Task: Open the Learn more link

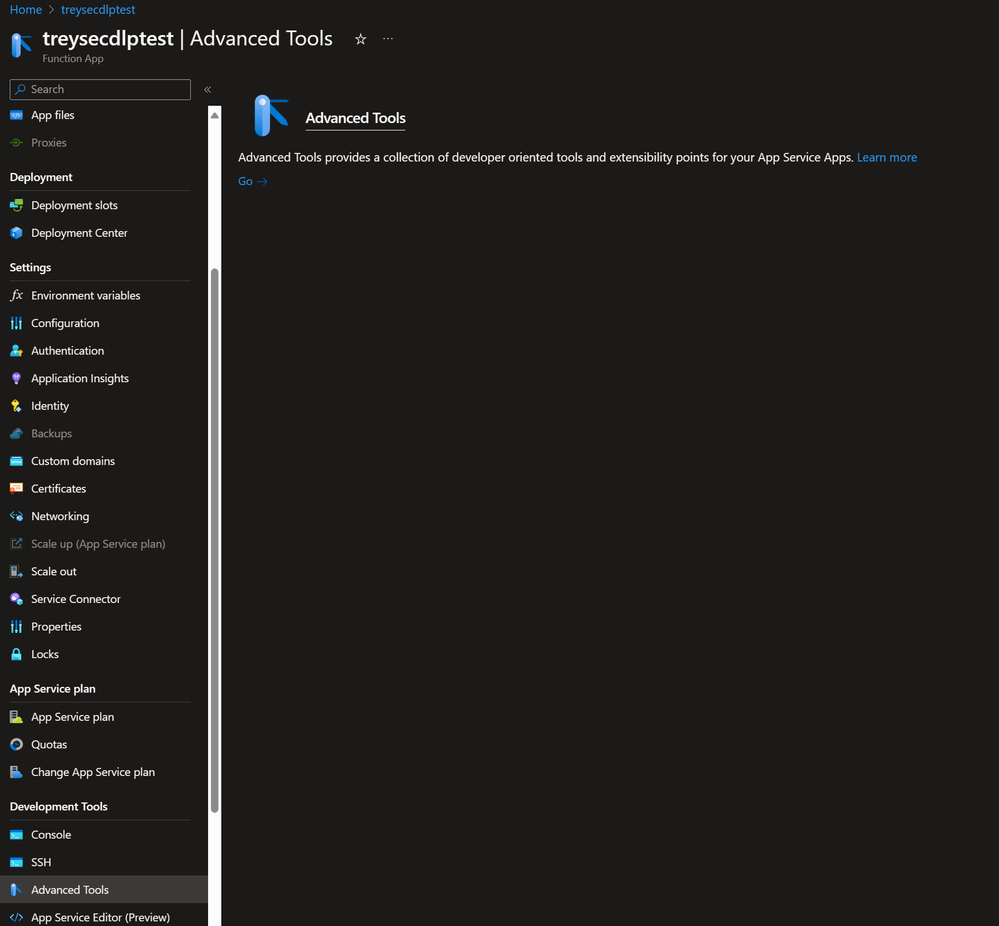Action: tap(887, 157)
